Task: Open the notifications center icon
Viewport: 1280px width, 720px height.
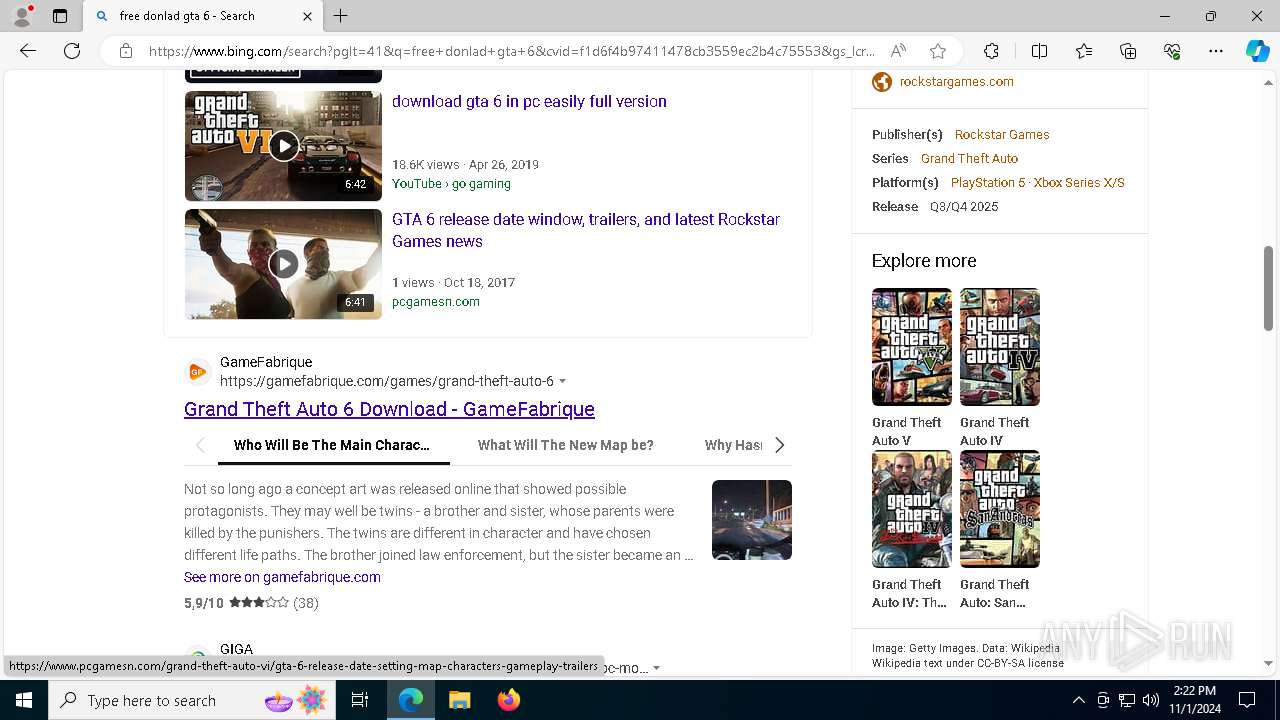Action: pos(1247,700)
